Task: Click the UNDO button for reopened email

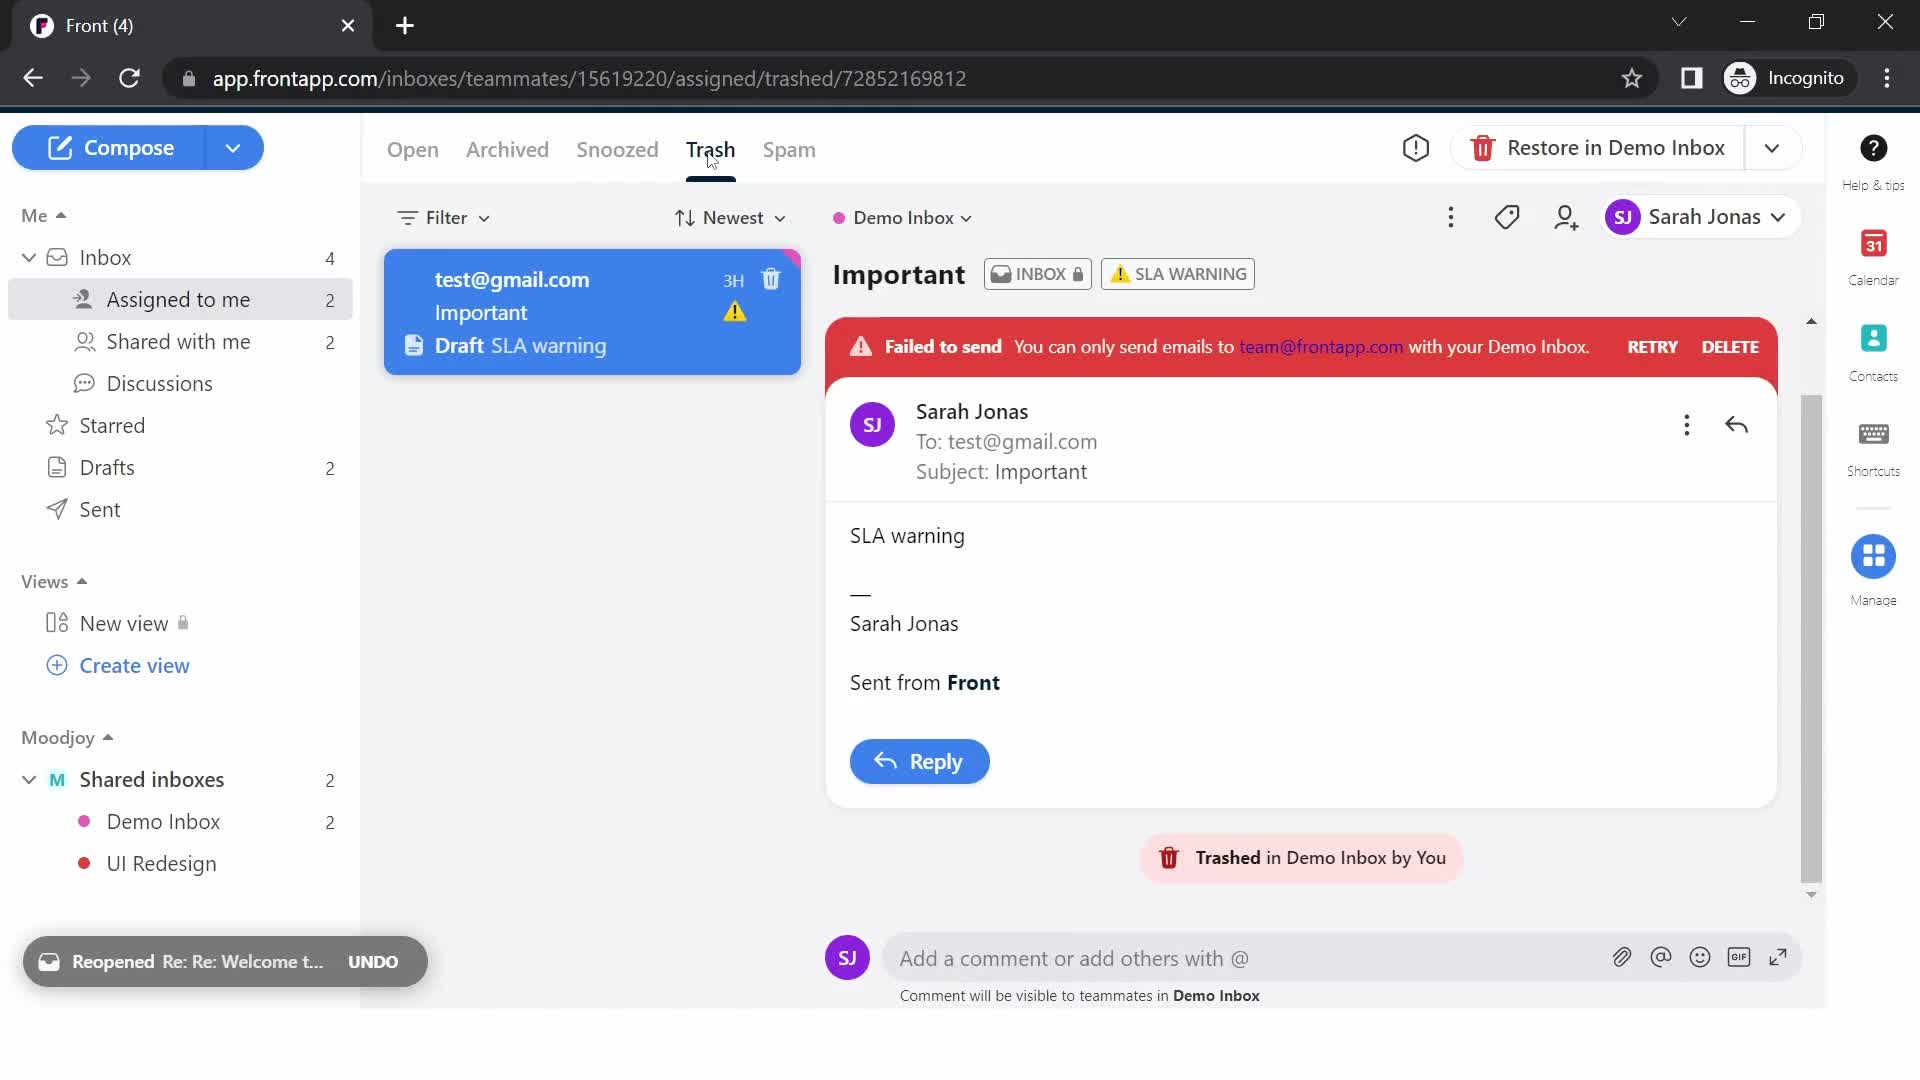Action: 373,961
